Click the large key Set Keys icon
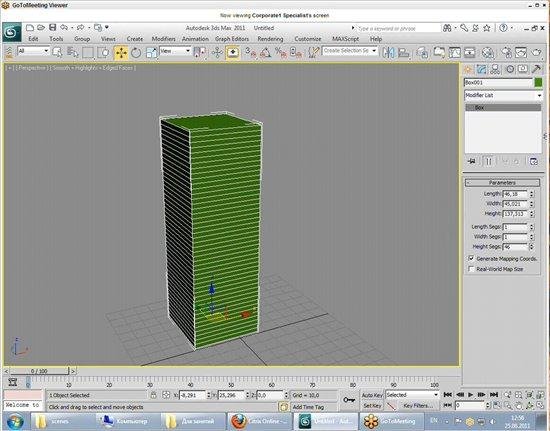Image resolution: width=550 pixels, height=431 pixels. point(349,400)
